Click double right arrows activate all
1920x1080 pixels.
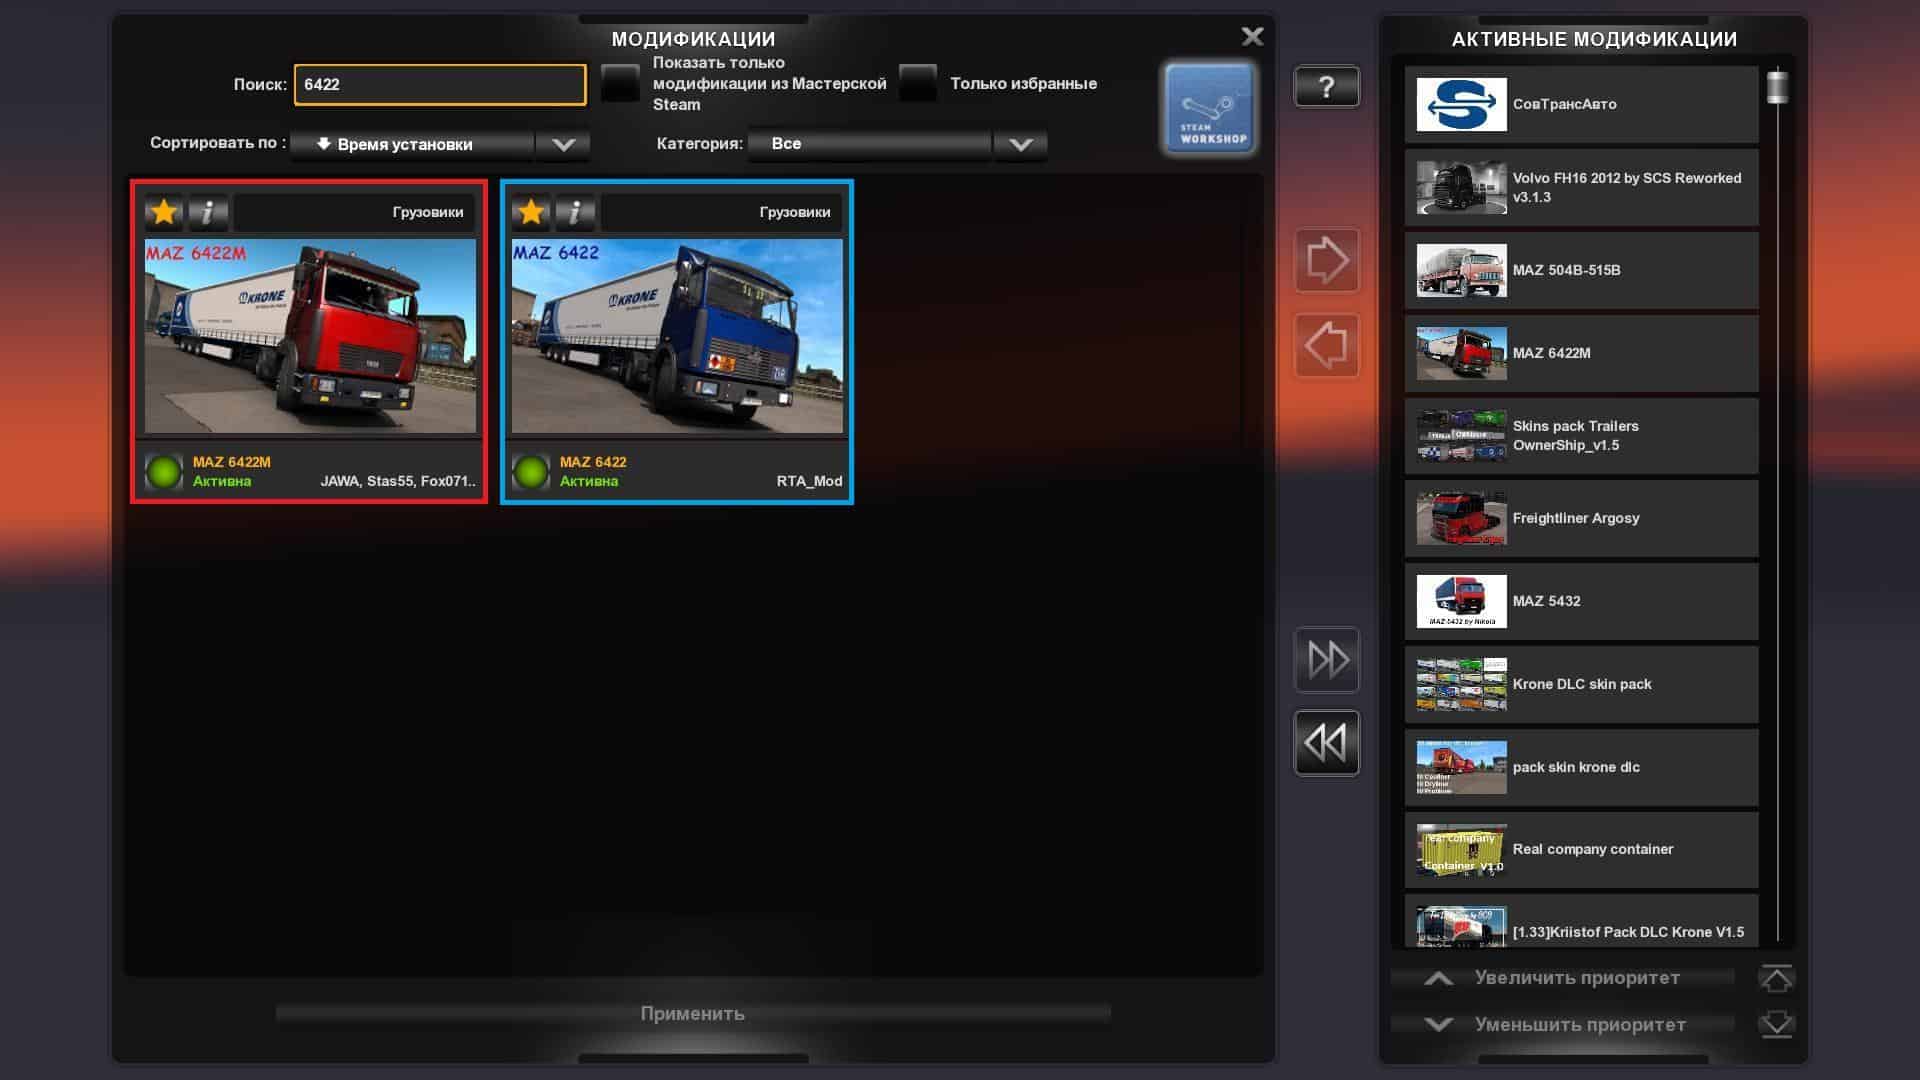point(1326,660)
